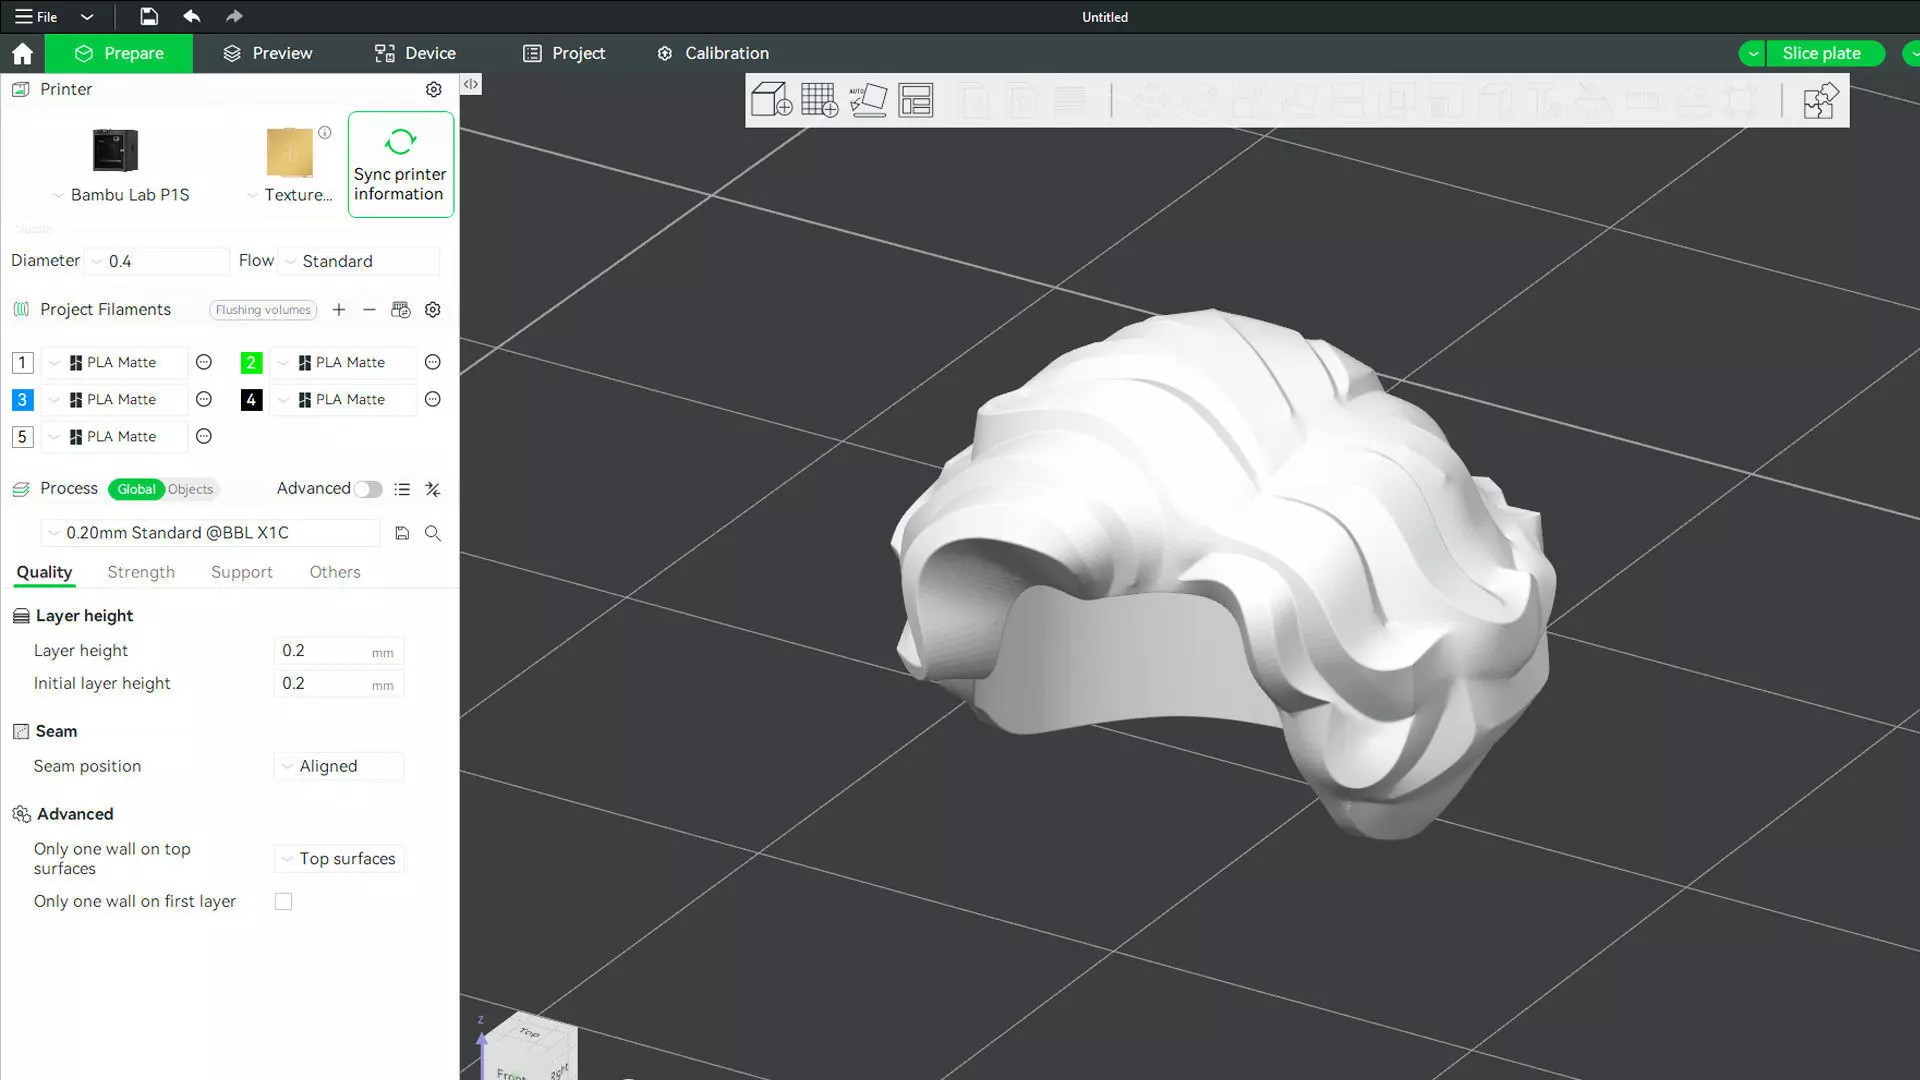Enable Only one wall on first layer
The image size is (1920, 1080).
coord(284,901)
